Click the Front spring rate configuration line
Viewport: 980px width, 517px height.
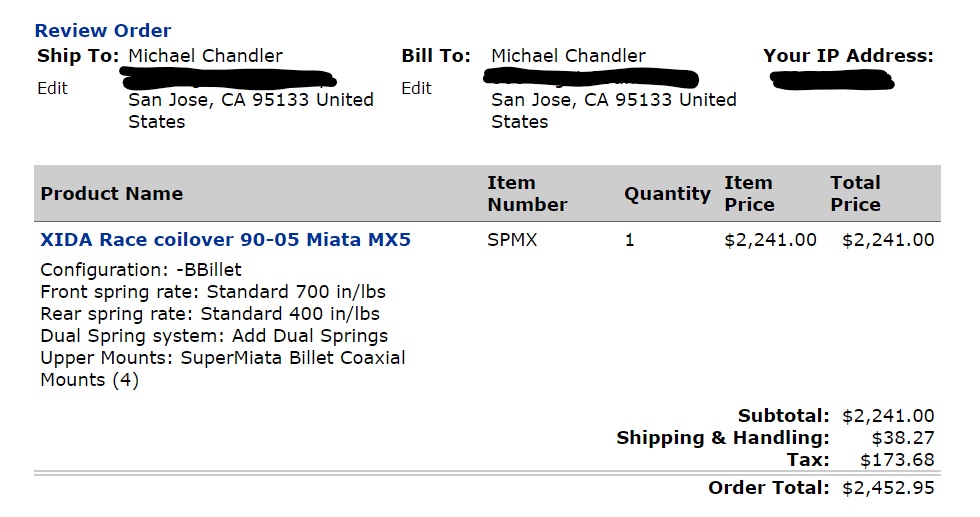pos(213,292)
